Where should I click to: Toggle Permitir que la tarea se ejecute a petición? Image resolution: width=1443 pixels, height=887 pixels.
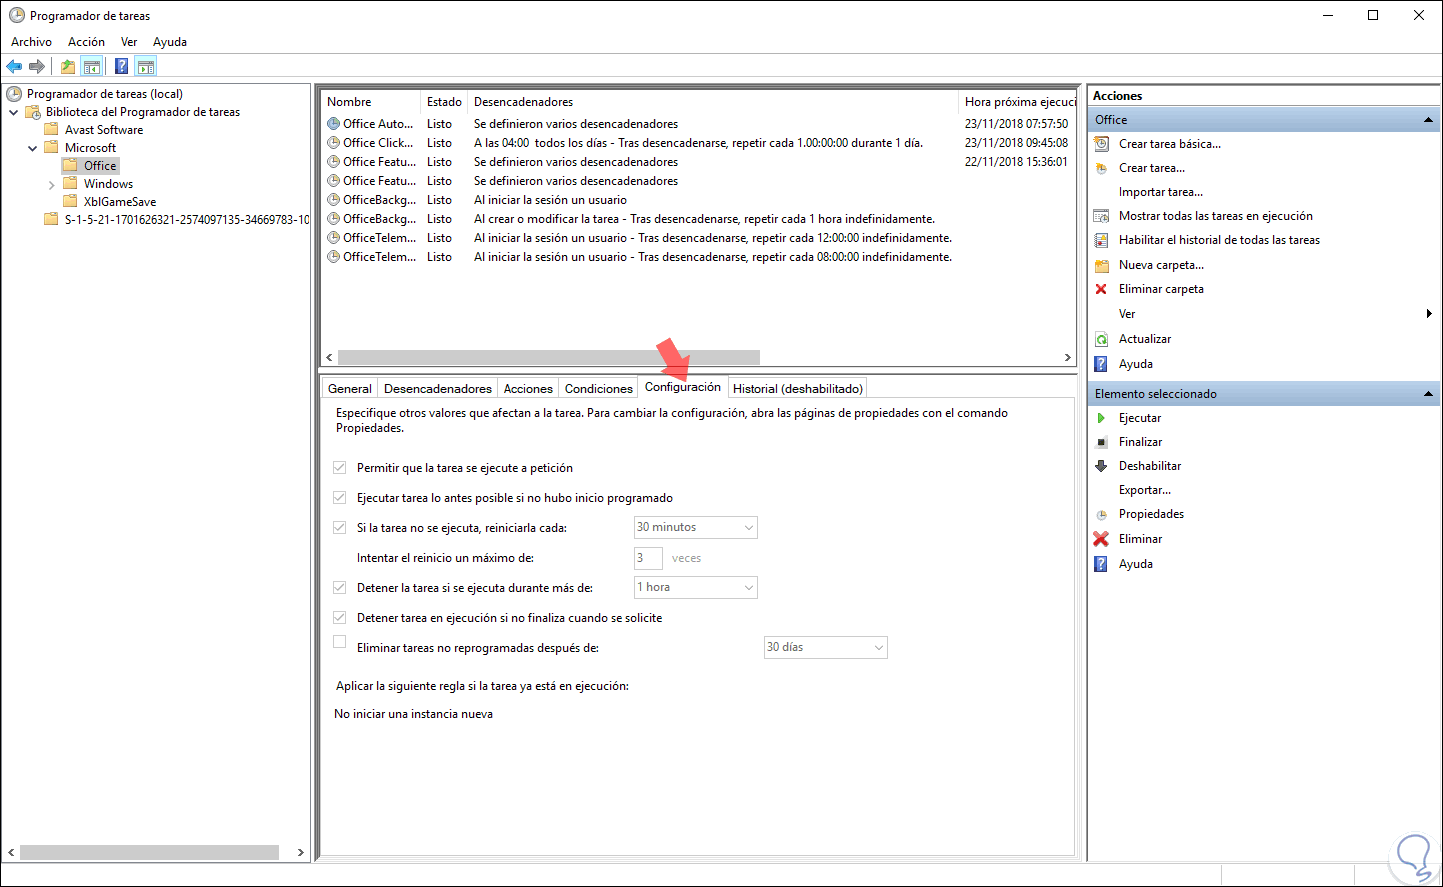click(x=340, y=467)
